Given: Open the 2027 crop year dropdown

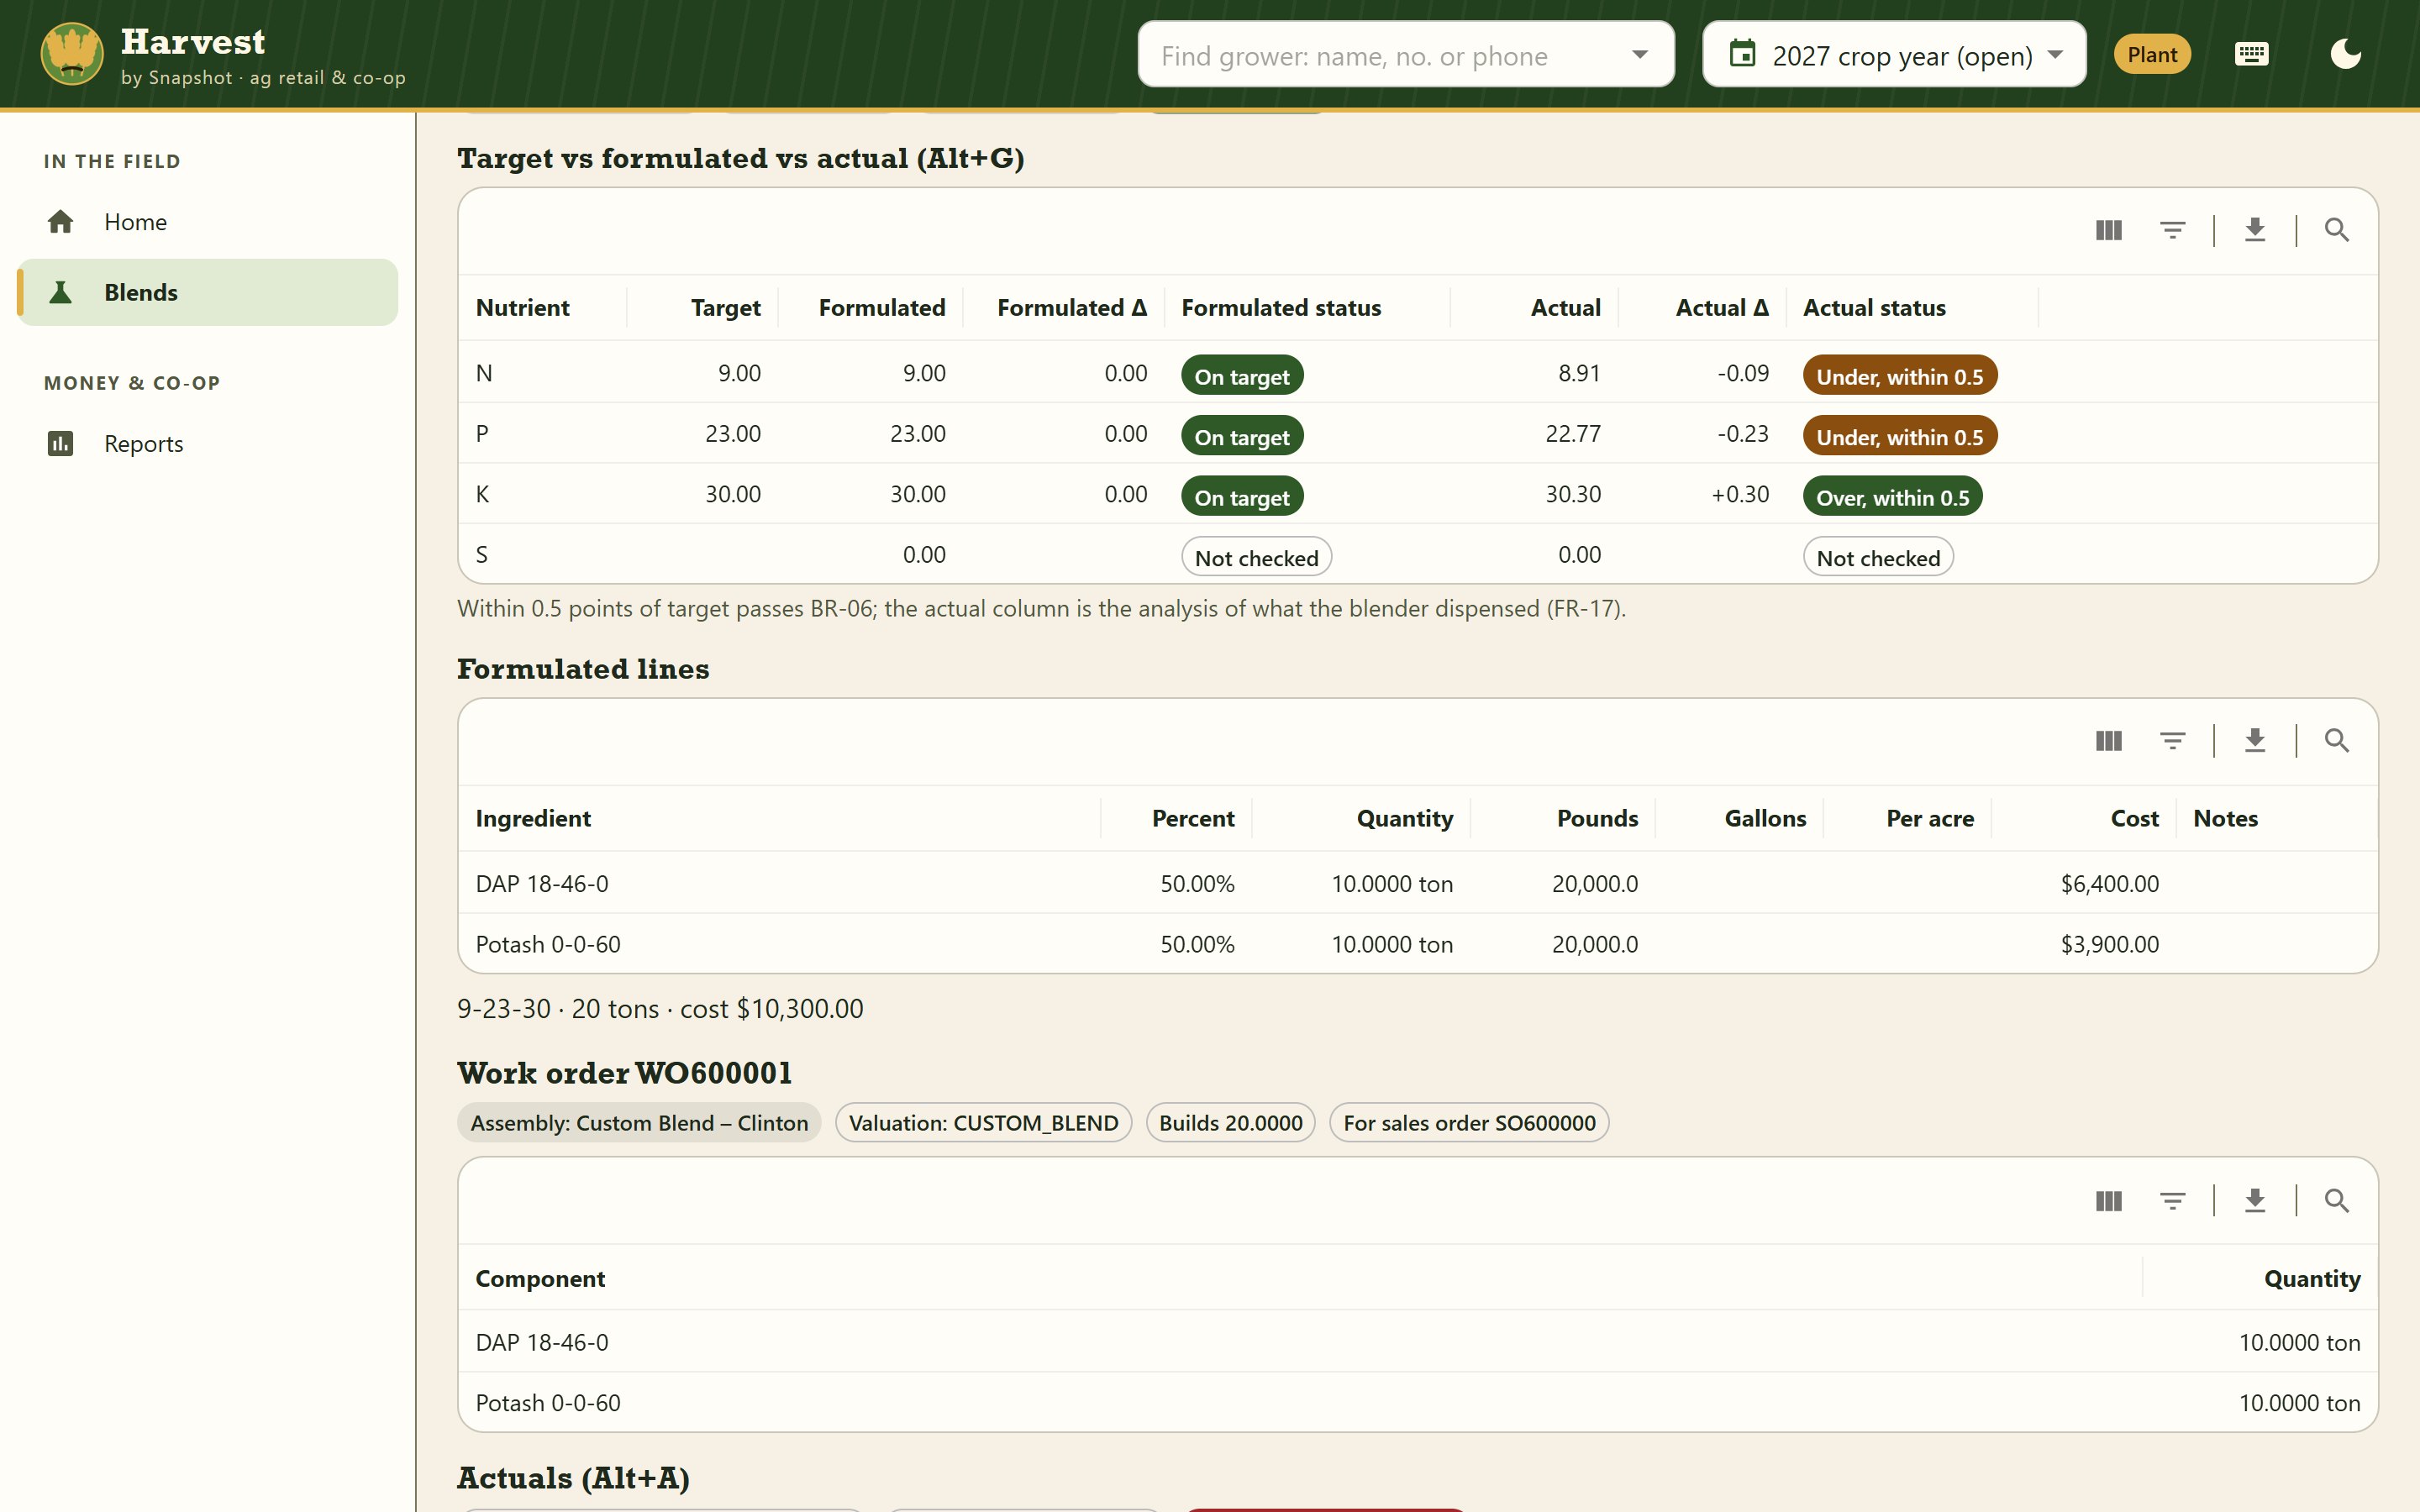Looking at the screenshot, I should (1894, 54).
